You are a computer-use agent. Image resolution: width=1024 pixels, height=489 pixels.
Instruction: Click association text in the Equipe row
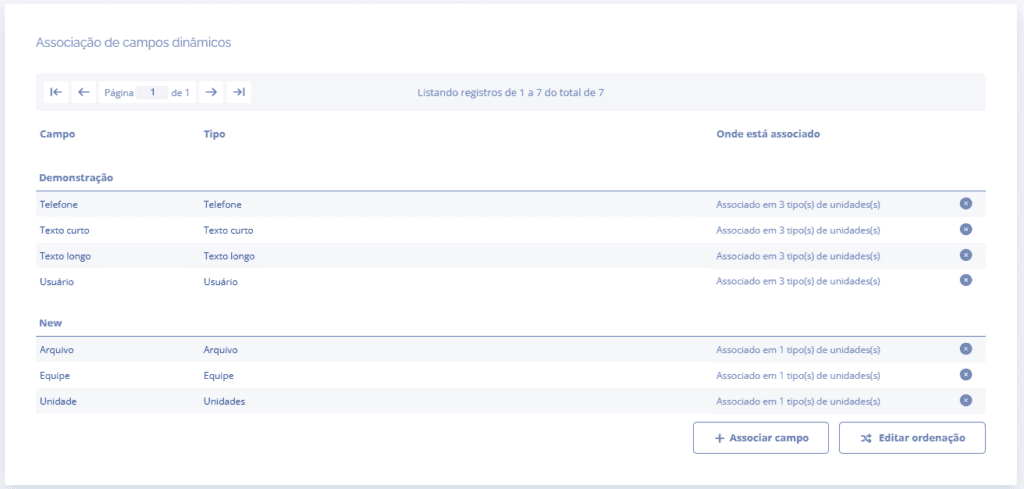point(798,376)
